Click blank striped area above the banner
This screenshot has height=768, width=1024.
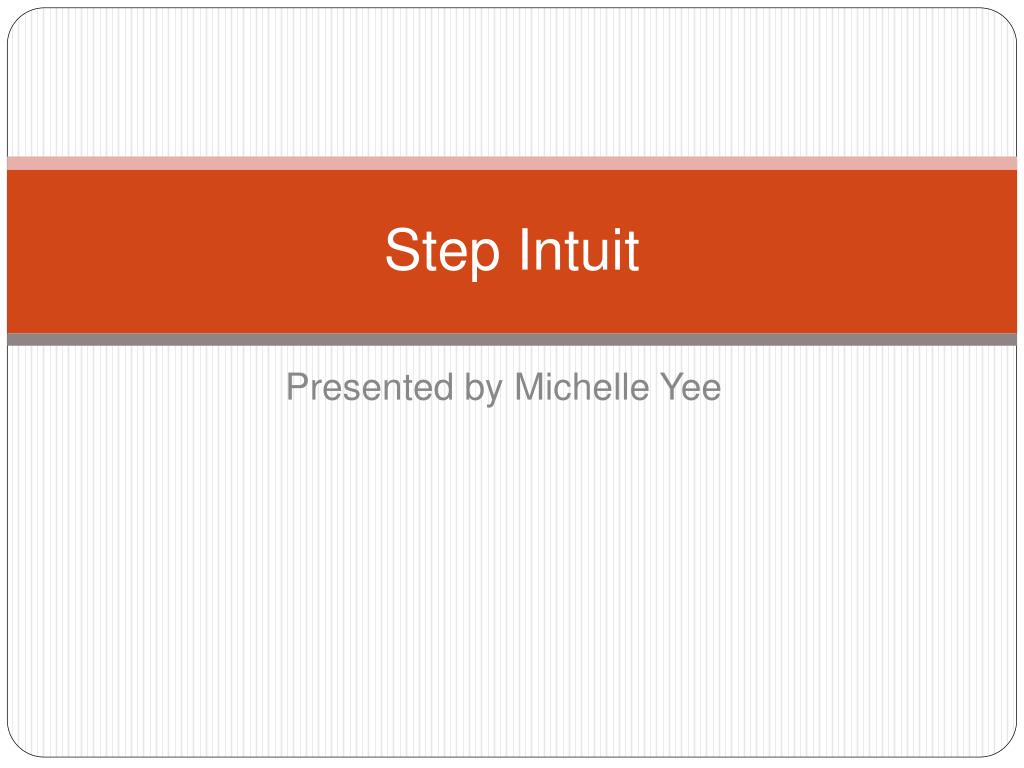[x=512, y=82]
